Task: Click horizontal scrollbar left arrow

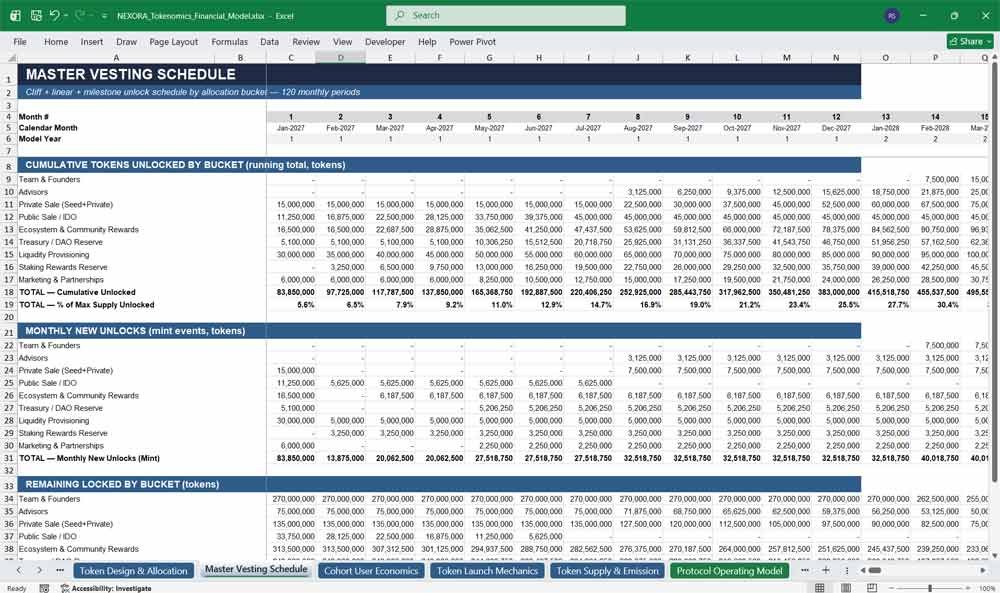Action: [863, 571]
